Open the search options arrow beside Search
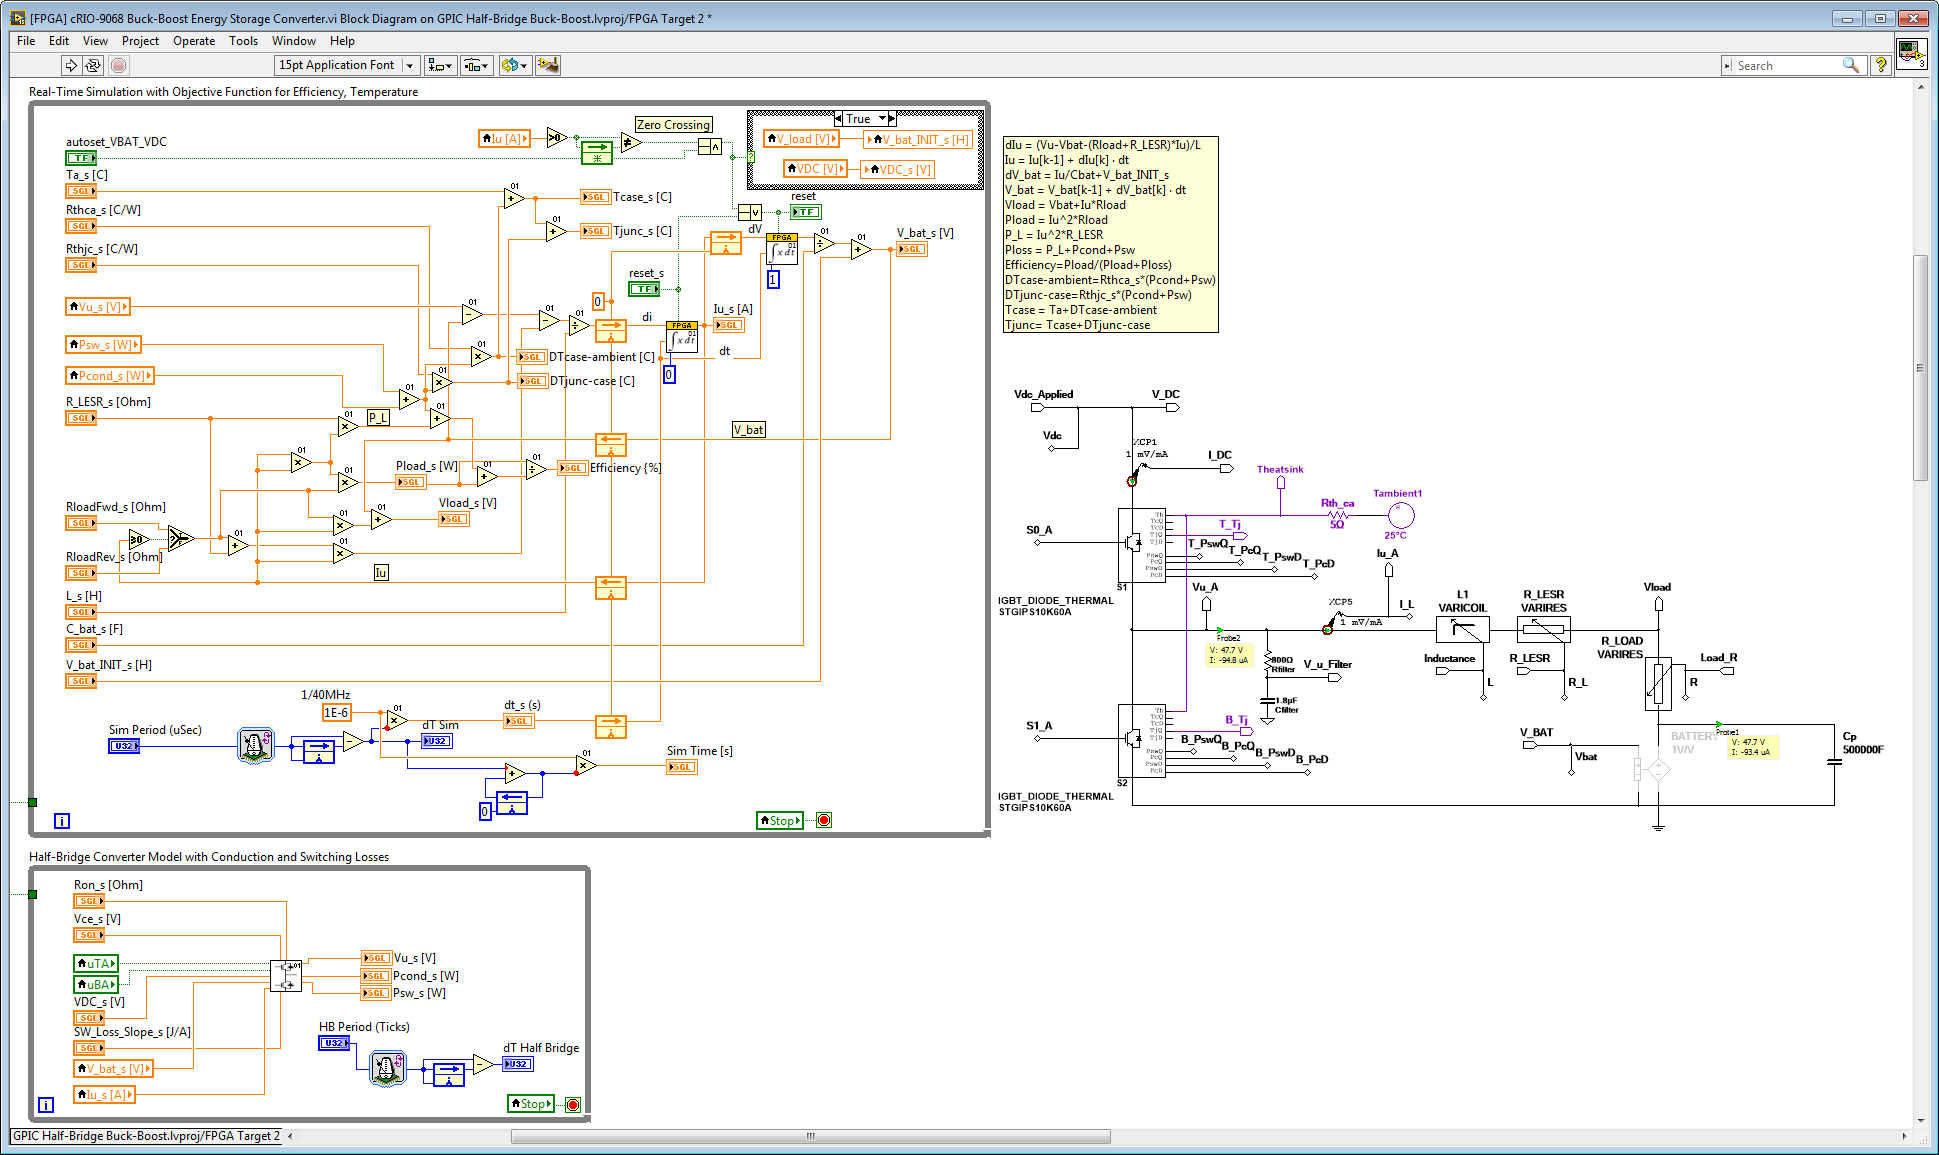Screen dimensions: 1939x1155 (x=1727, y=66)
